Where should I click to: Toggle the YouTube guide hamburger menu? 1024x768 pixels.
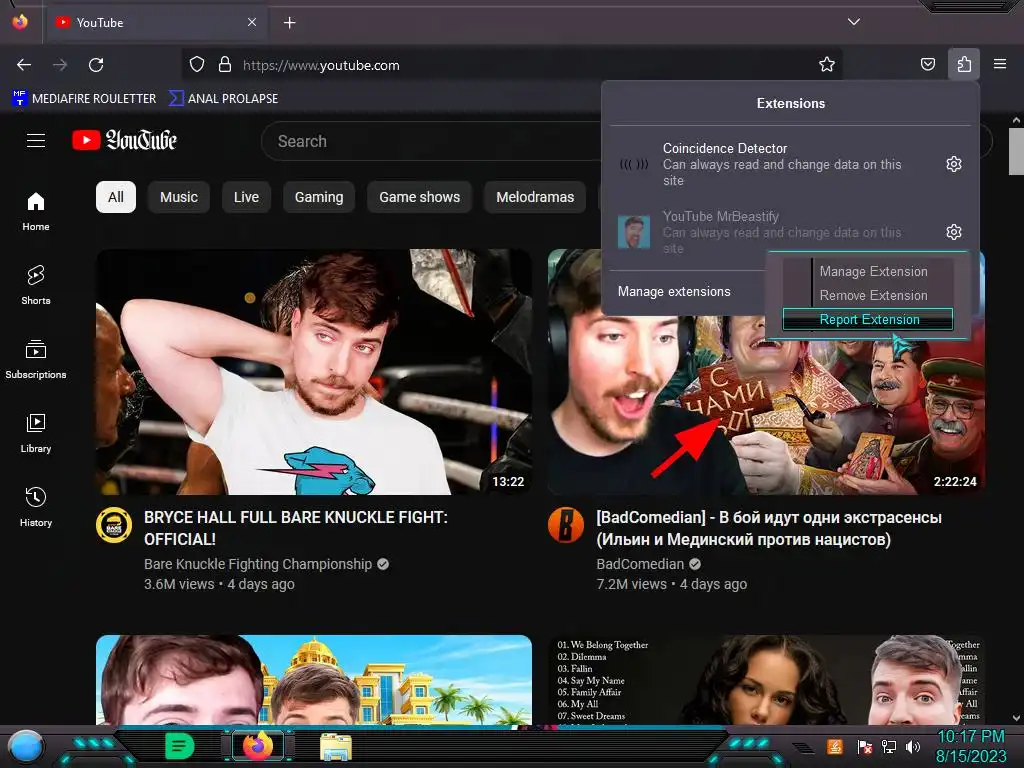[36, 140]
